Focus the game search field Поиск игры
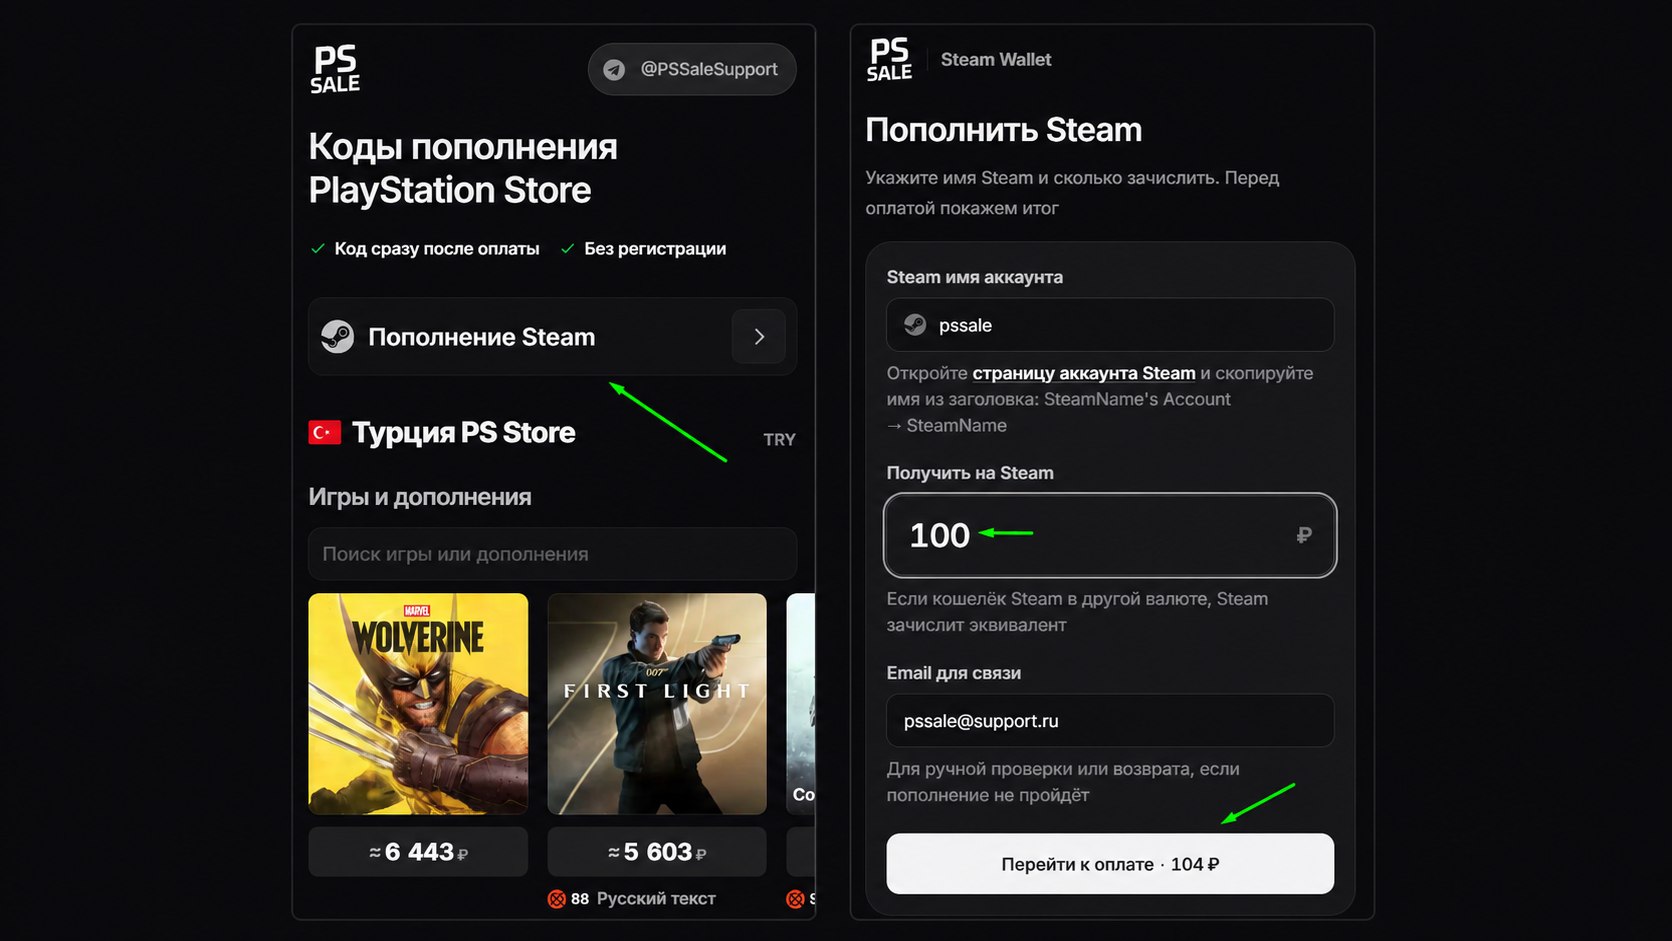This screenshot has width=1672, height=941. click(552, 554)
